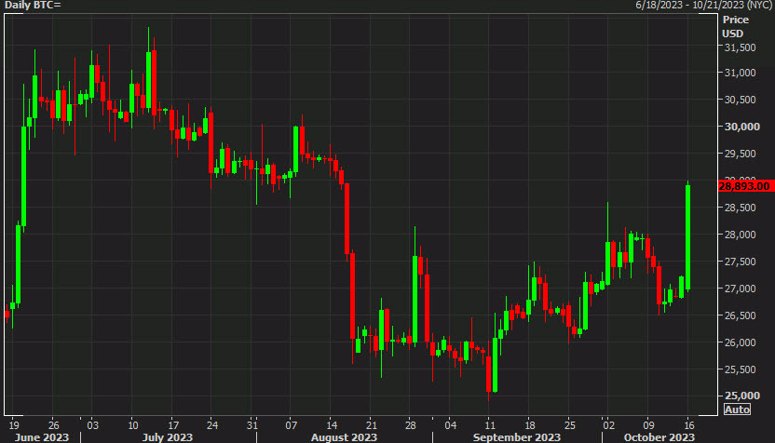
Task: Click the lowest candle near September 11
Action: pos(489,374)
